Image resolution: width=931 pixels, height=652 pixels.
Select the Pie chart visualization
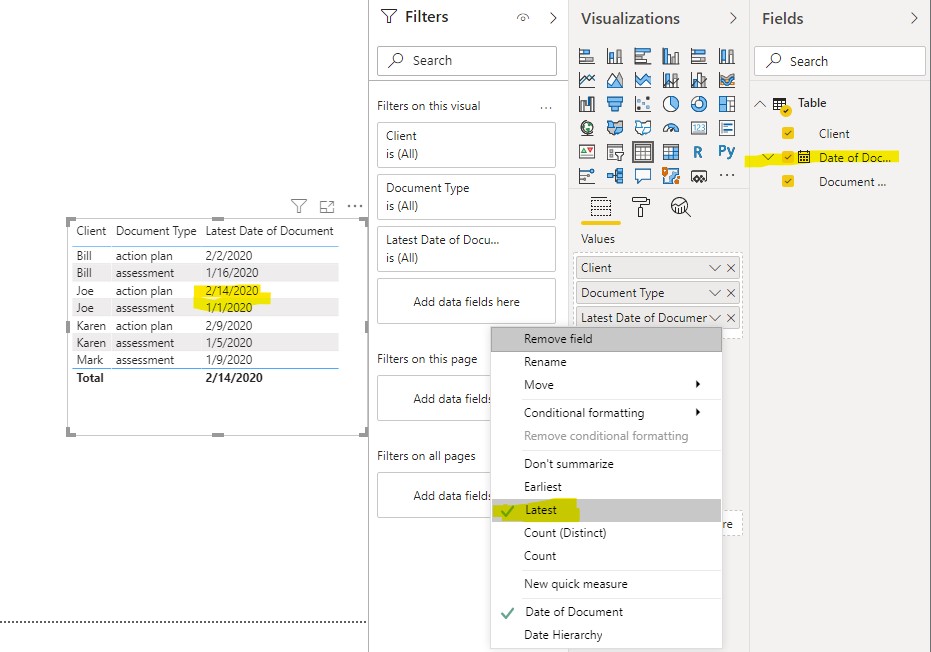[x=670, y=104]
